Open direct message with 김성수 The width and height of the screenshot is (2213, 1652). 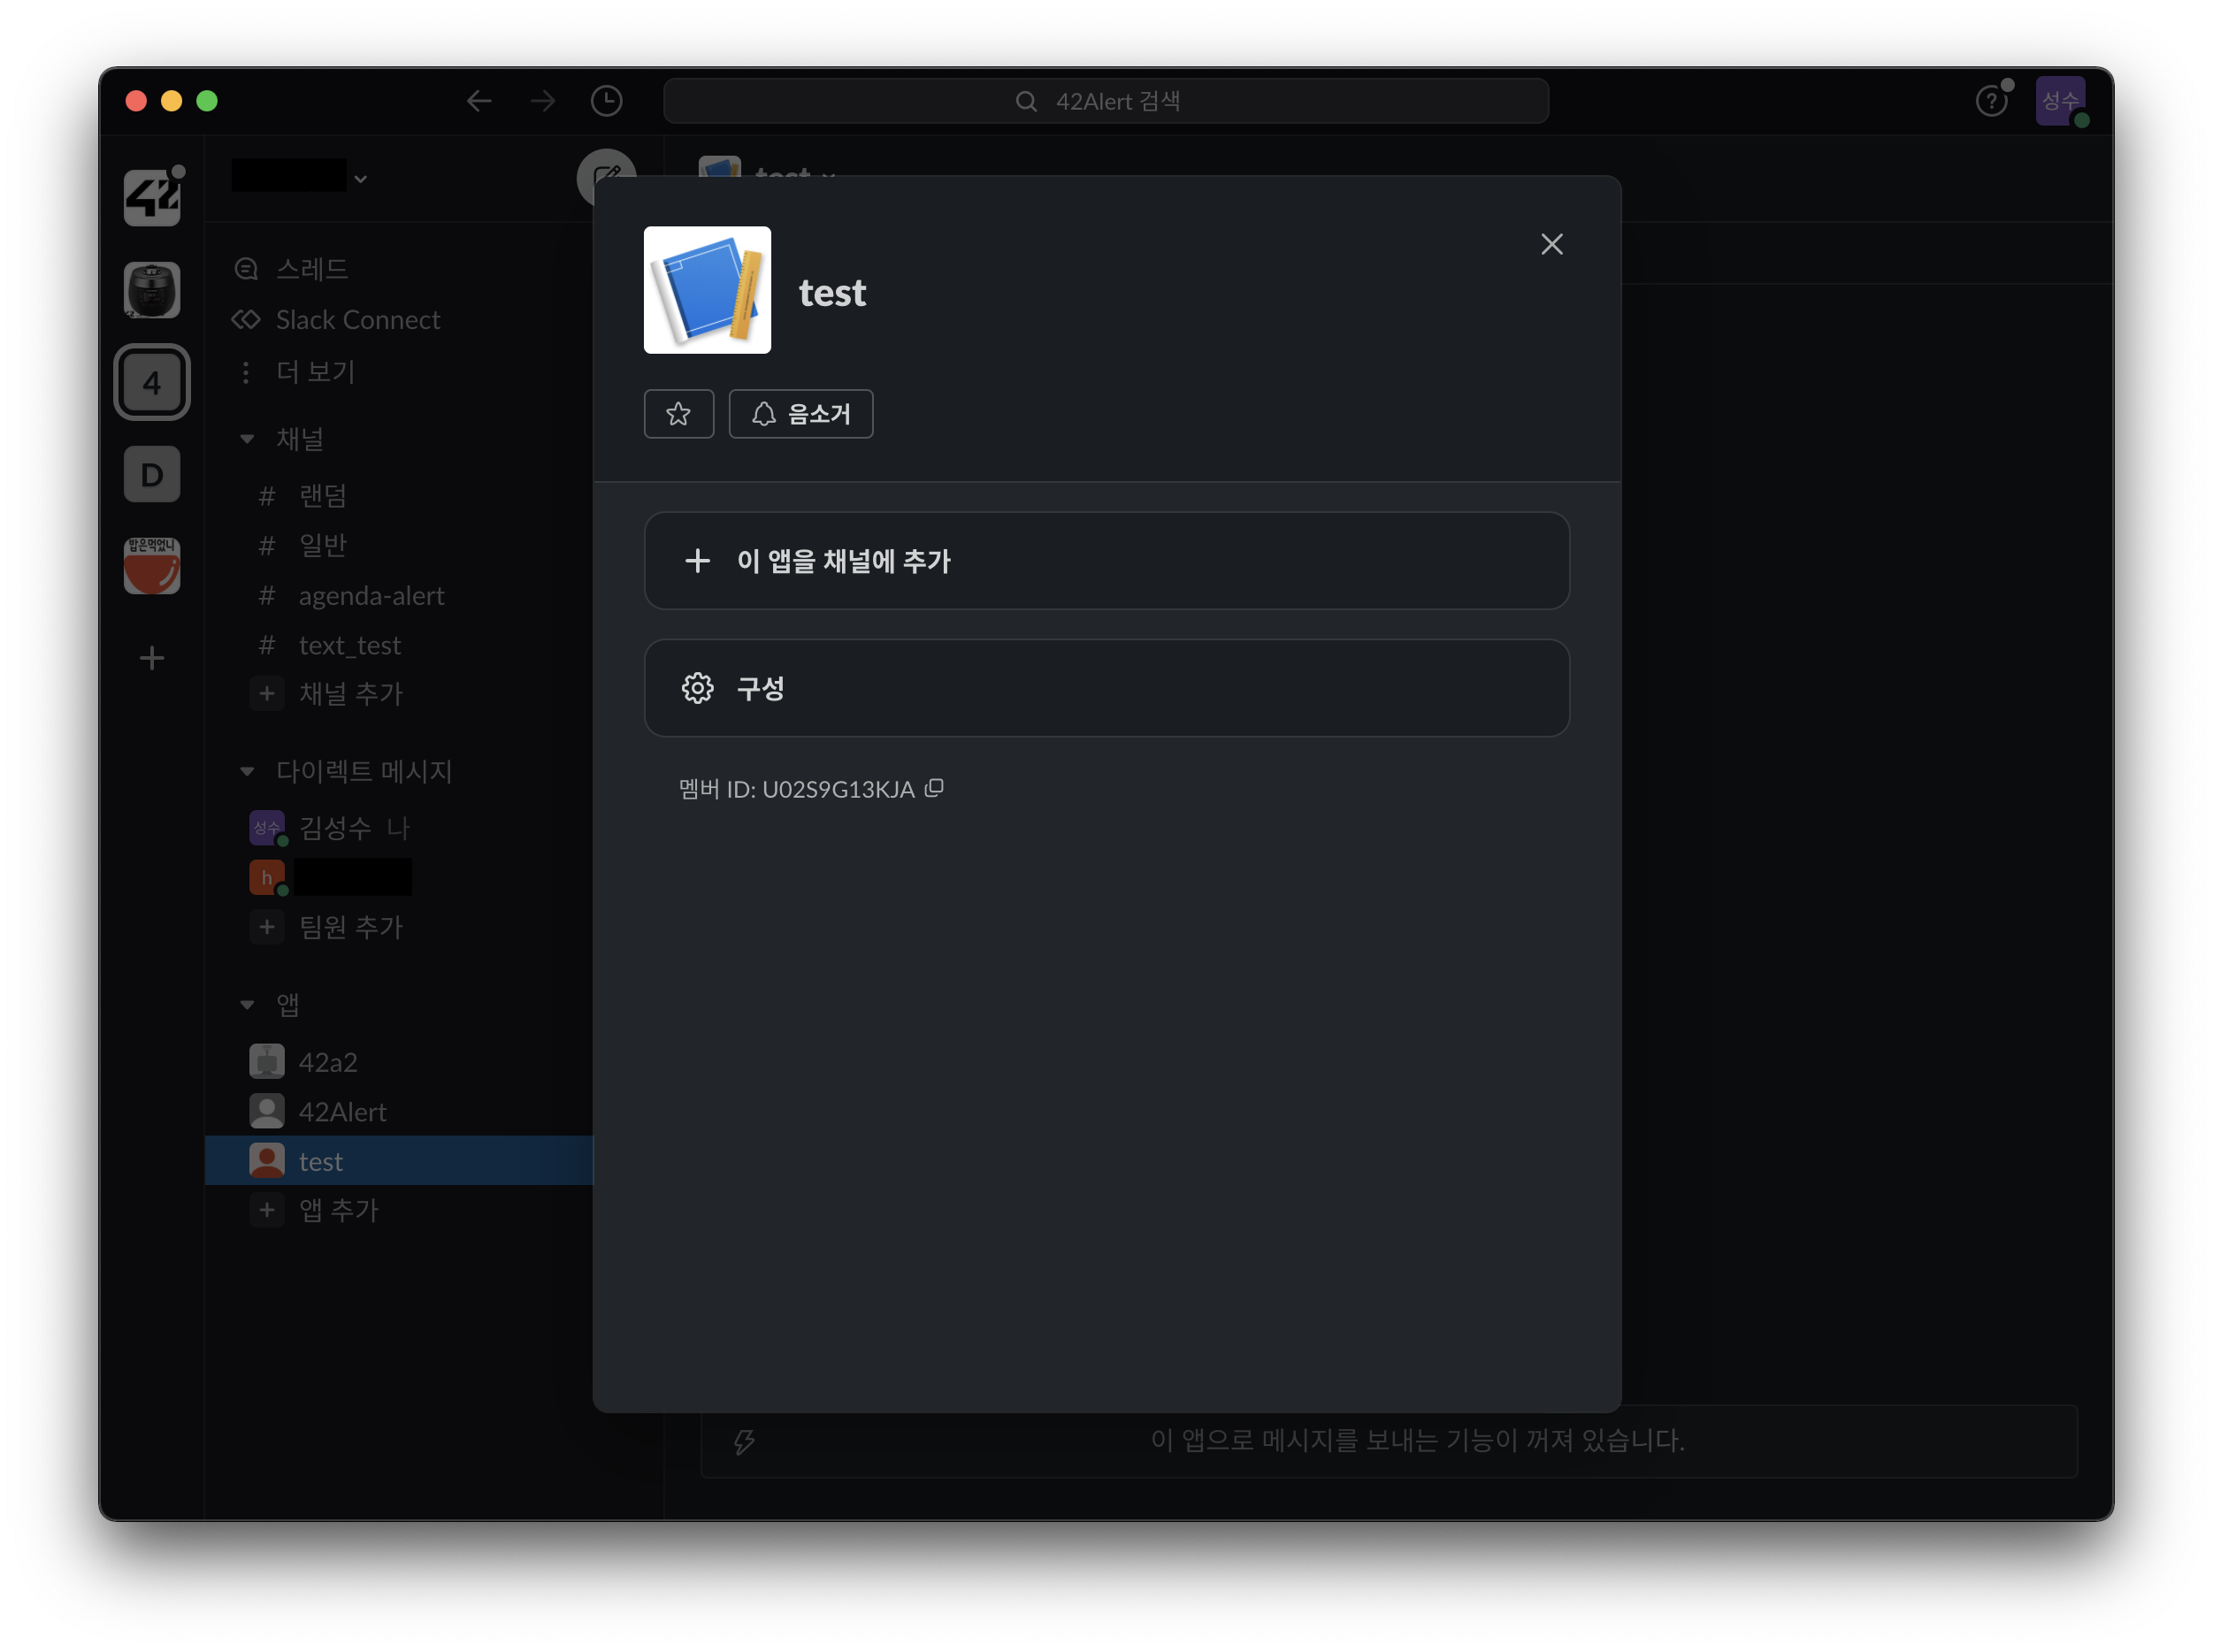click(x=335, y=828)
